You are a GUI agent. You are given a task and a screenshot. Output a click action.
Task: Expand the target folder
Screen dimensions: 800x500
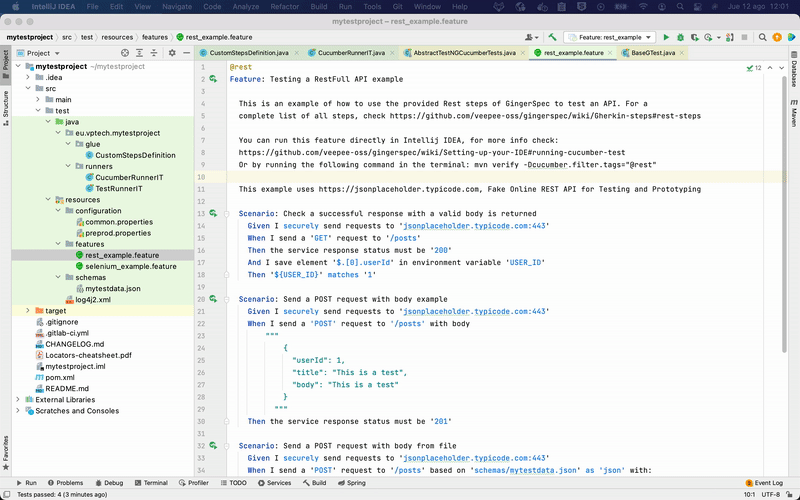(28, 311)
